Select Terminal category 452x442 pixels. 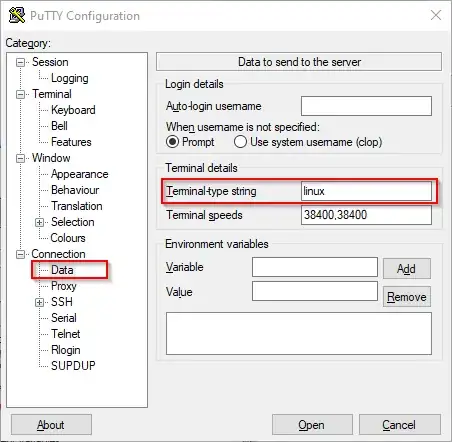[52, 94]
